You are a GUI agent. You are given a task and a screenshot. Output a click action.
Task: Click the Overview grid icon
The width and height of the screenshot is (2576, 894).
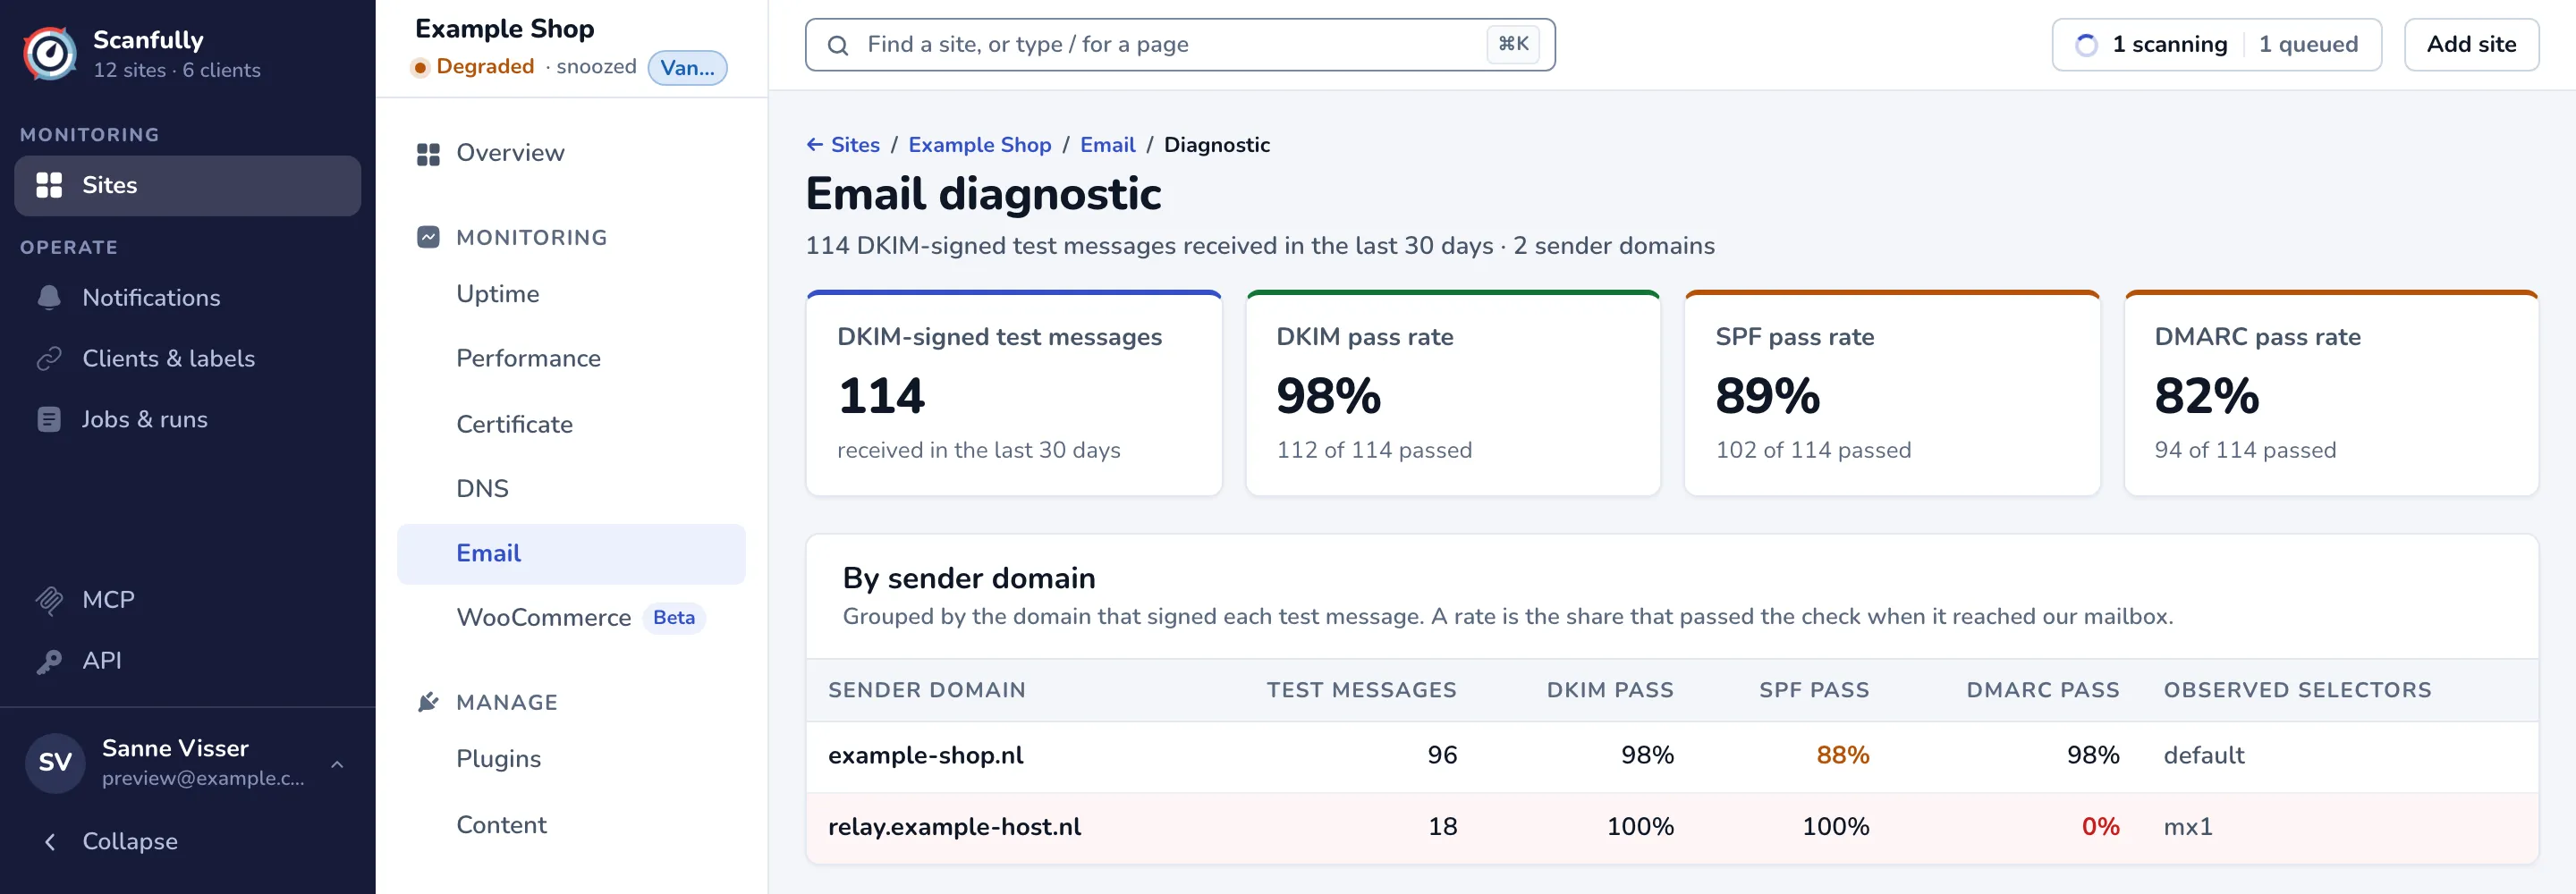[x=428, y=154]
